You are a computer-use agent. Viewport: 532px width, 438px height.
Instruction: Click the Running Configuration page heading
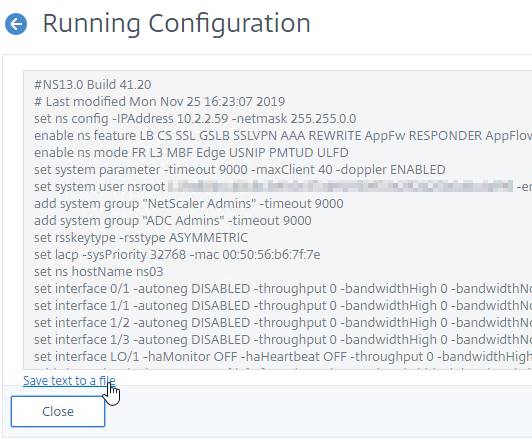[176, 23]
